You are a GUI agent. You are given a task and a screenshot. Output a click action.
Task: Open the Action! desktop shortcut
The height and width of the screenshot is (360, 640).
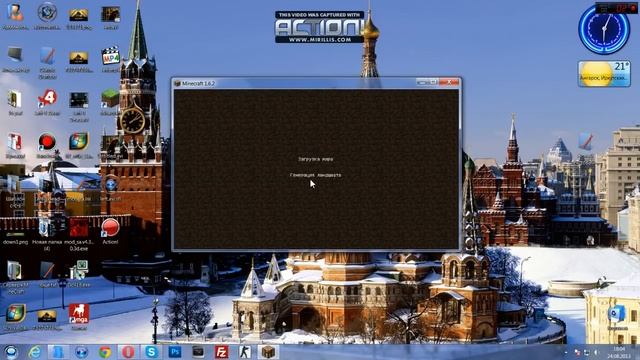pyautogui.click(x=110, y=231)
